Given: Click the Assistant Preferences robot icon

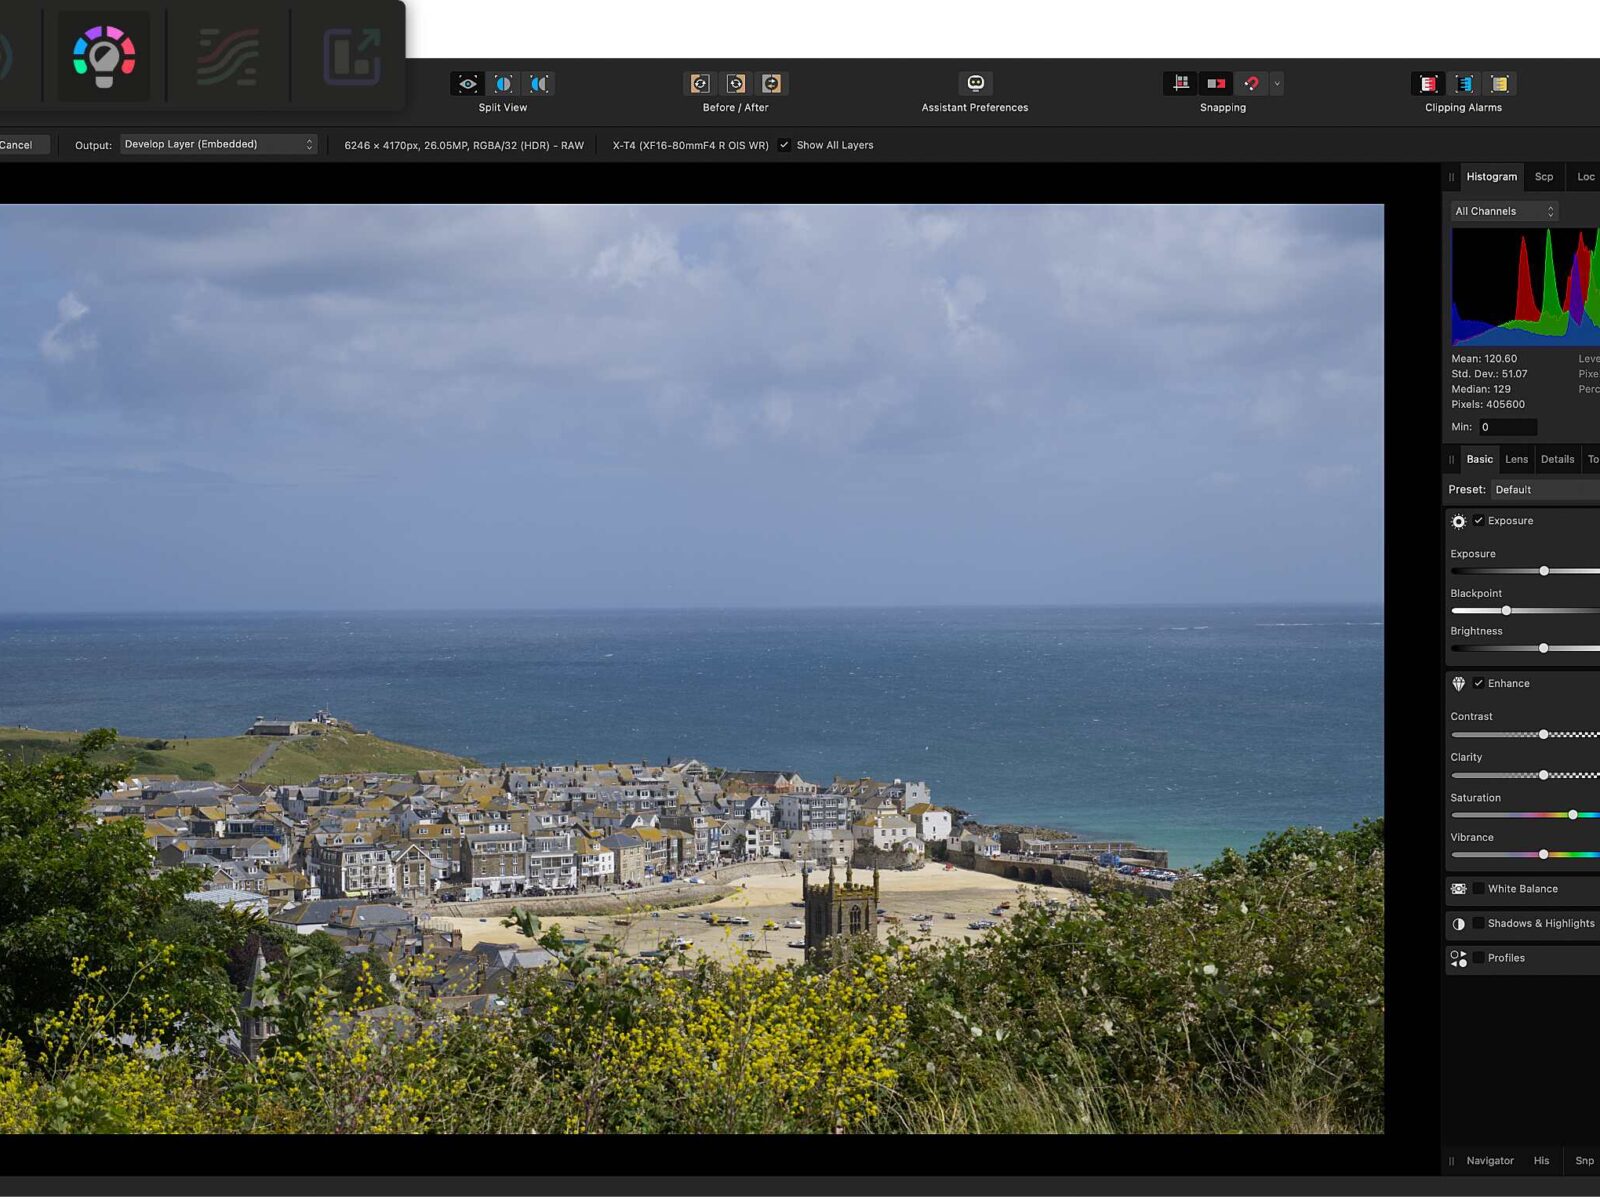Looking at the screenshot, I should click(975, 84).
